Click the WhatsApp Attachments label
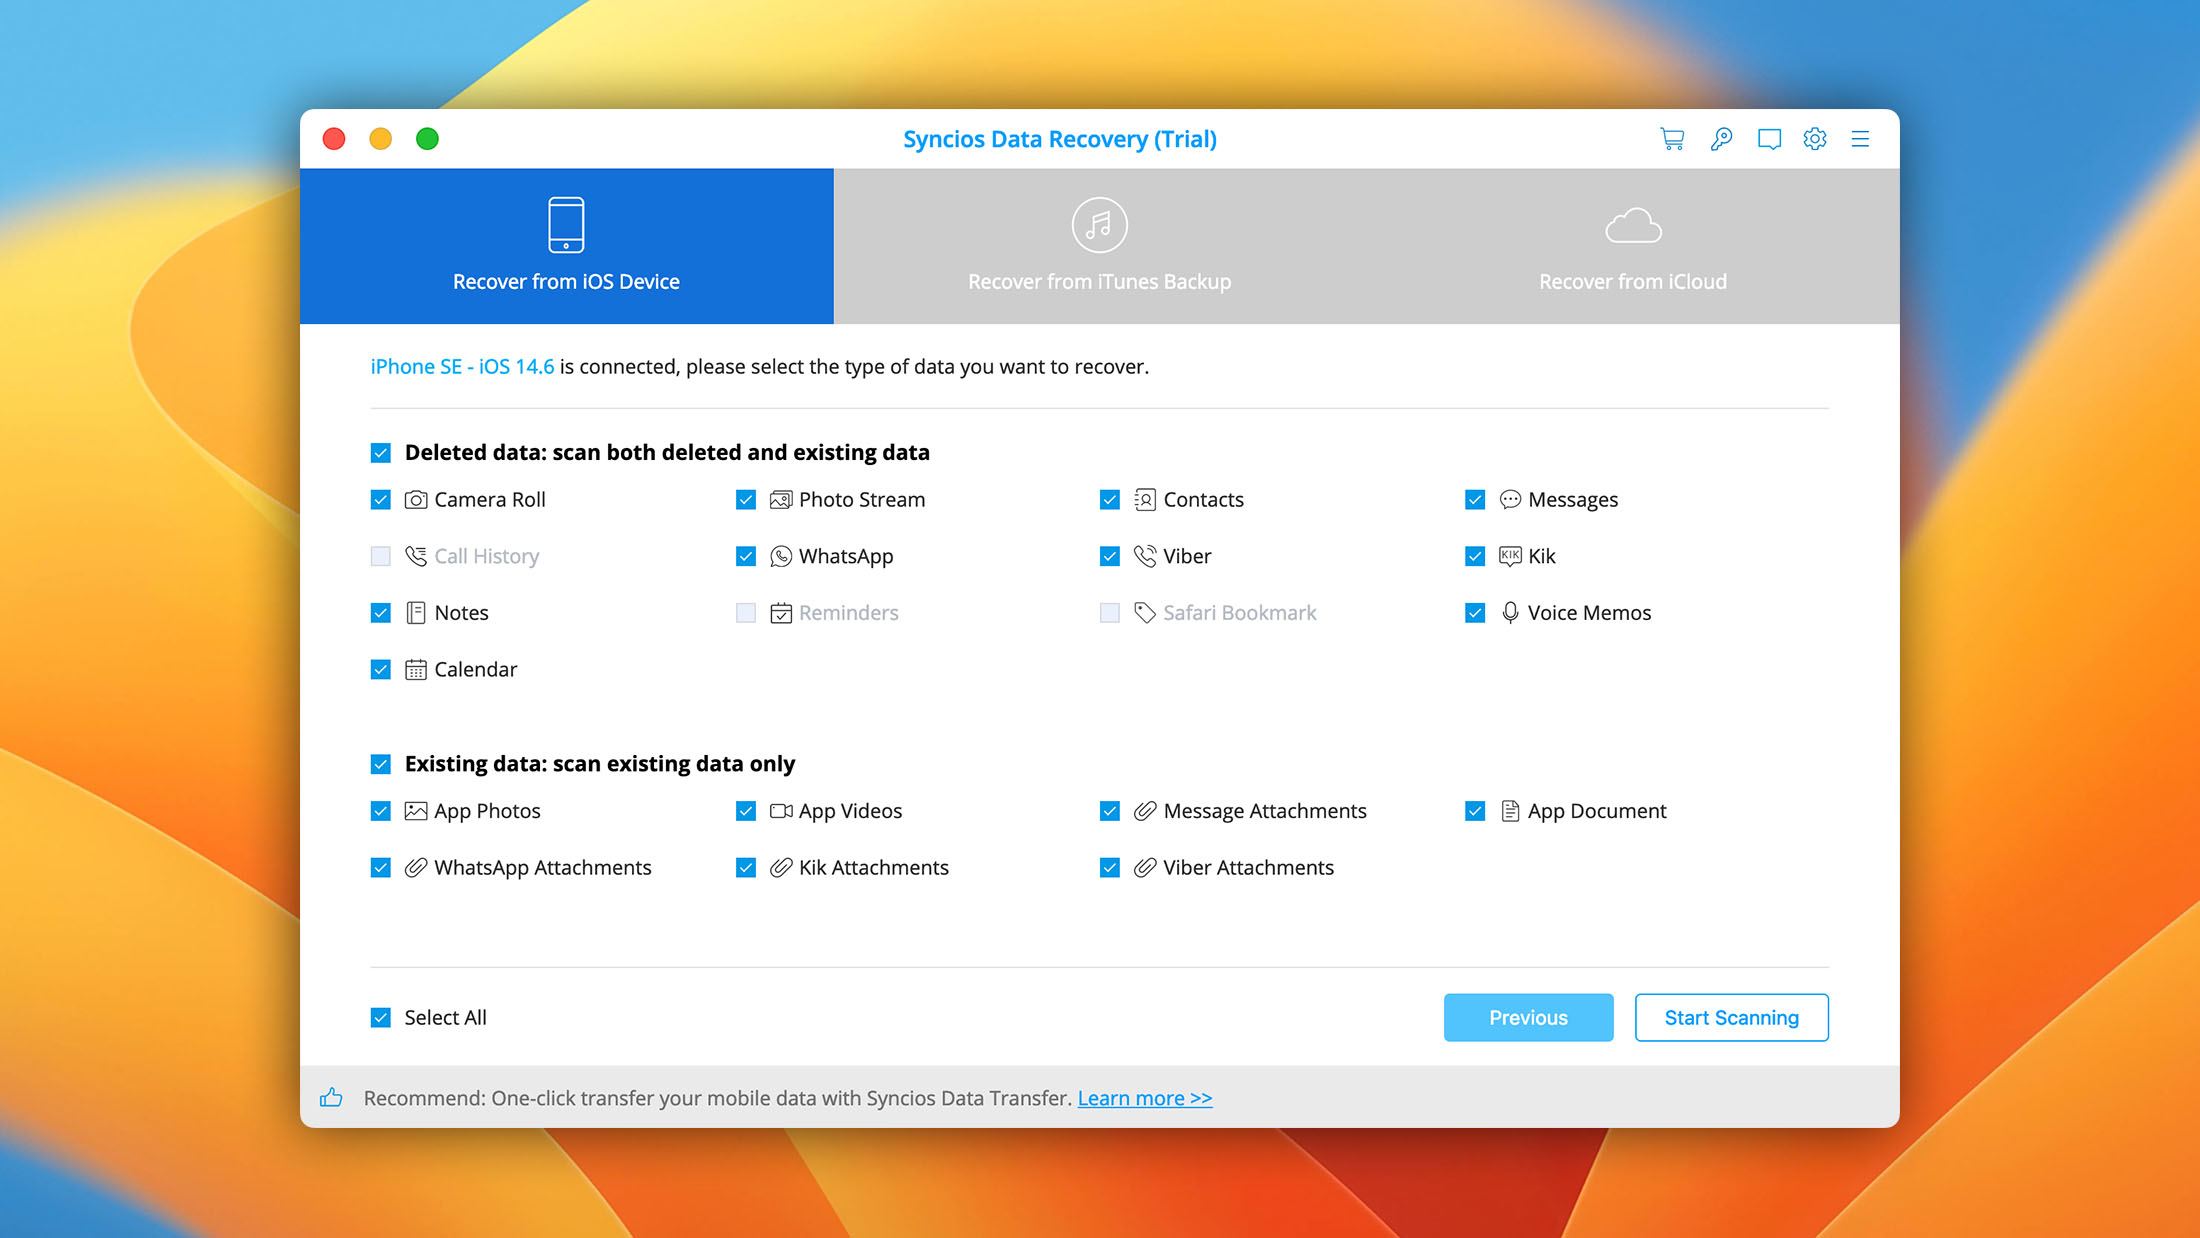 (x=543, y=868)
